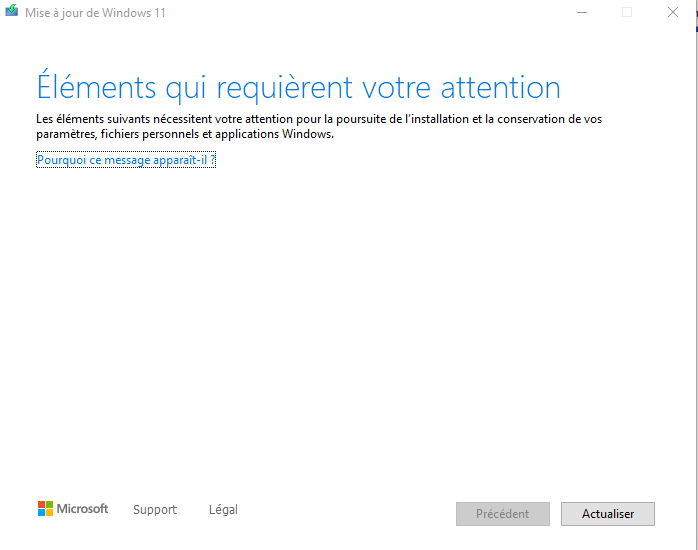Click the Précédent button
698x550 pixels.
(503, 514)
